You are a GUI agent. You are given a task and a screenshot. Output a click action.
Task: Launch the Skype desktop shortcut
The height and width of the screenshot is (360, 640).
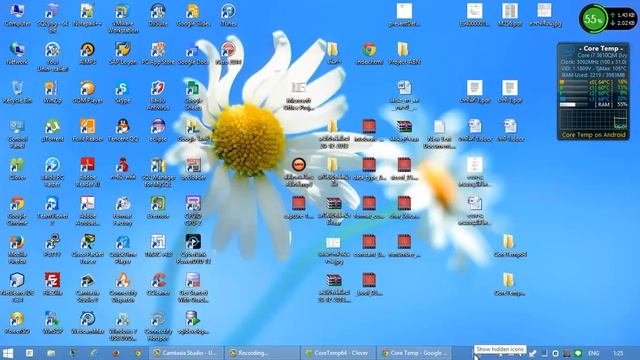tap(123, 92)
